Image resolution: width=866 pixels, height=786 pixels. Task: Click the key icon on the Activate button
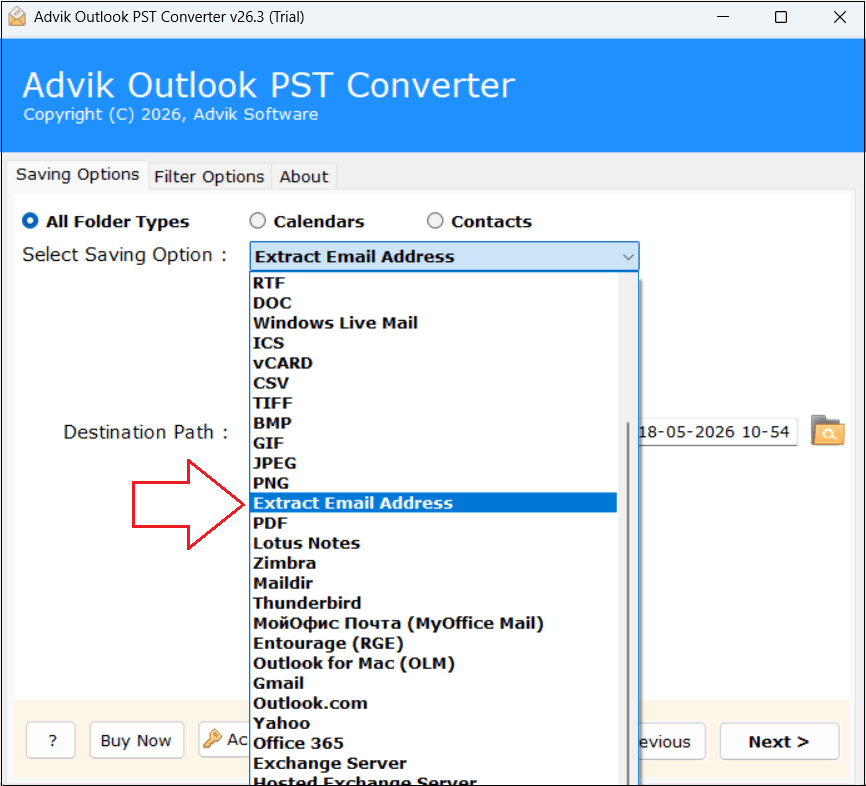(x=212, y=738)
